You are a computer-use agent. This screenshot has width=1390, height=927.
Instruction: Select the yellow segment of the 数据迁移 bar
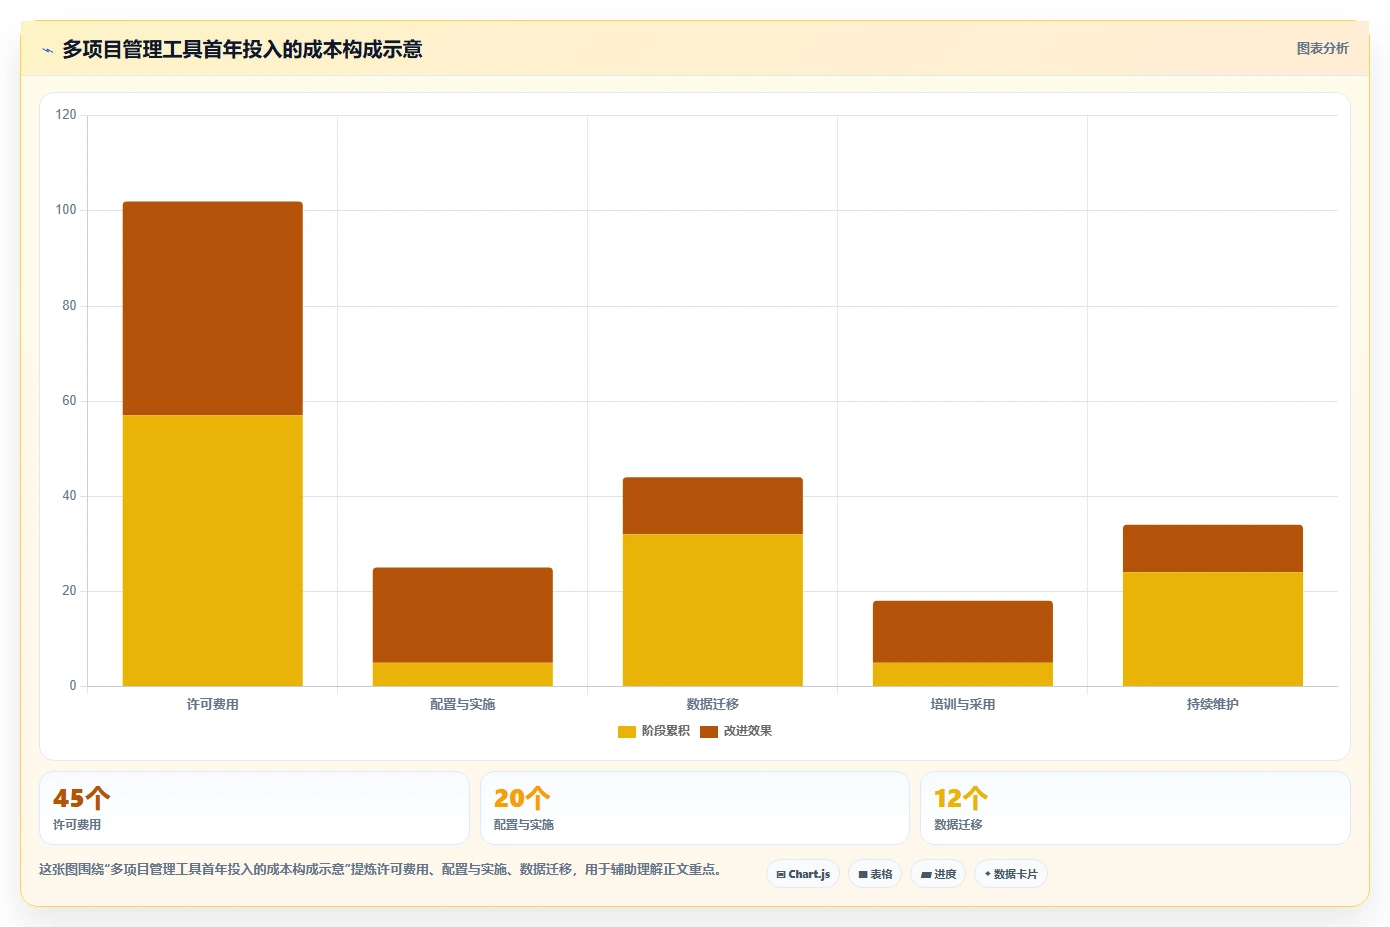point(713,610)
